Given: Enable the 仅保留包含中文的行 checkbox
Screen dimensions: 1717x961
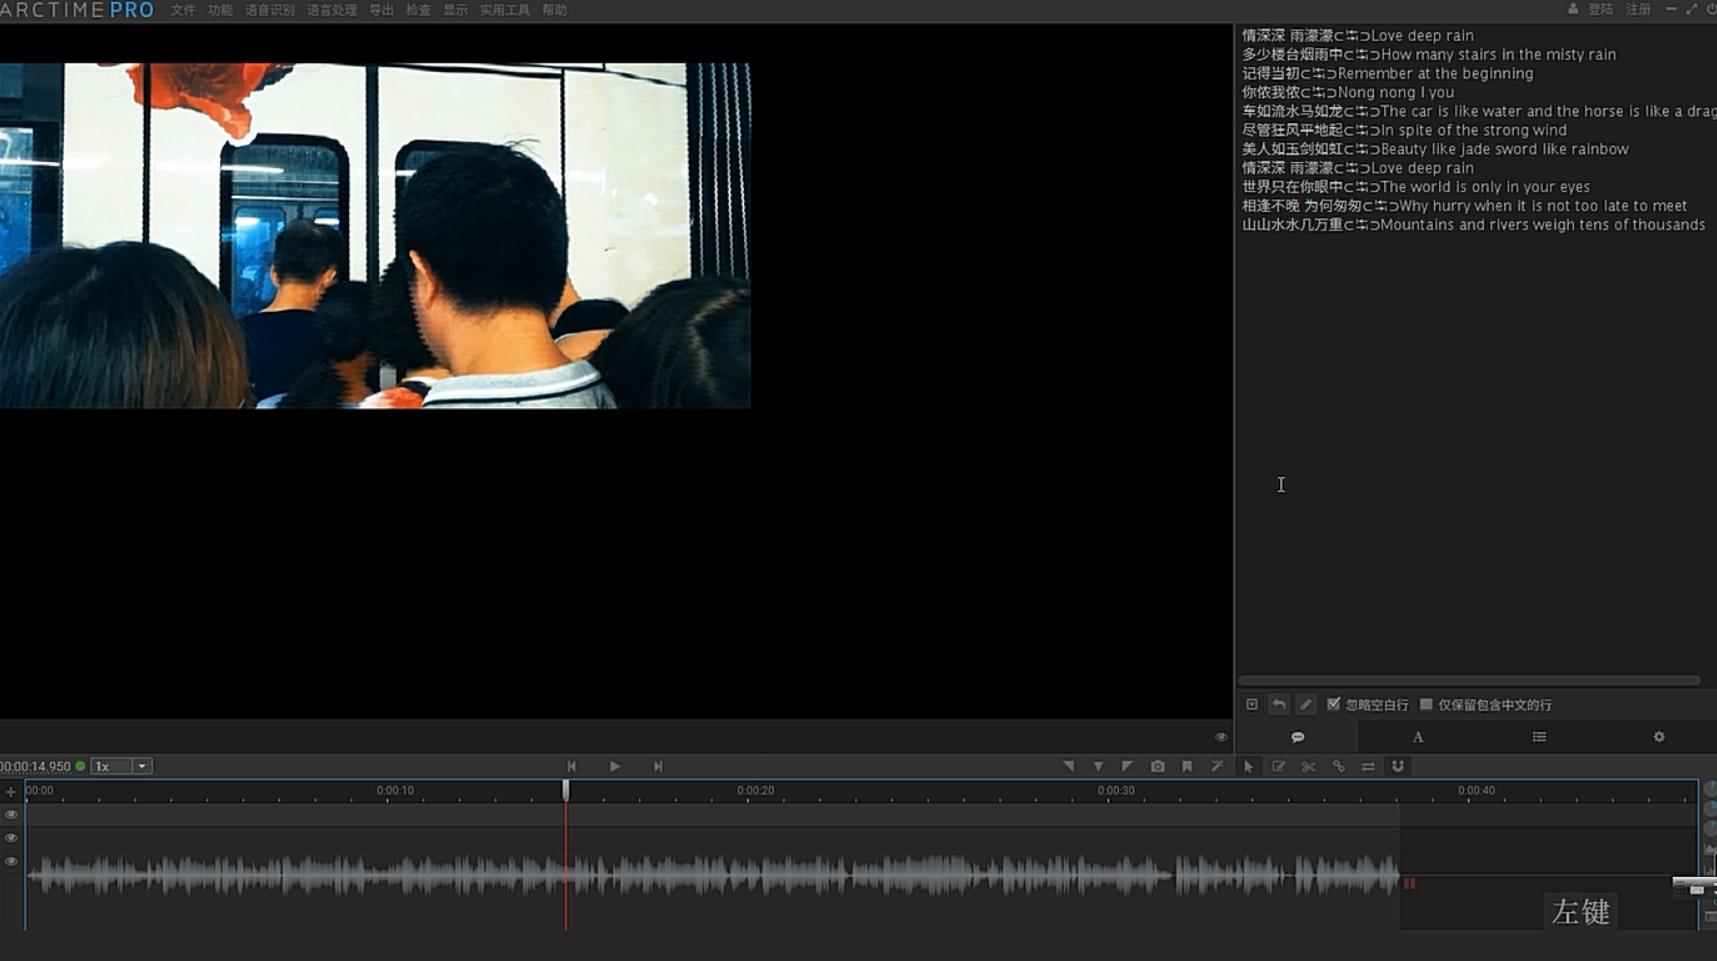Looking at the screenshot, I should click(x=1426, y=705).
